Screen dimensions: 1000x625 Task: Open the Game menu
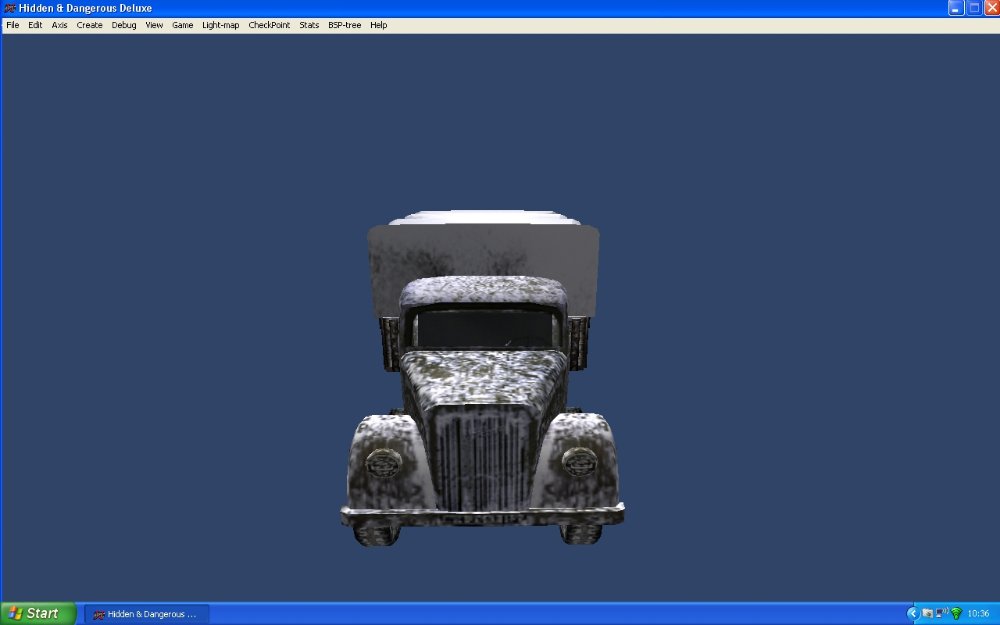click(182, 25)
